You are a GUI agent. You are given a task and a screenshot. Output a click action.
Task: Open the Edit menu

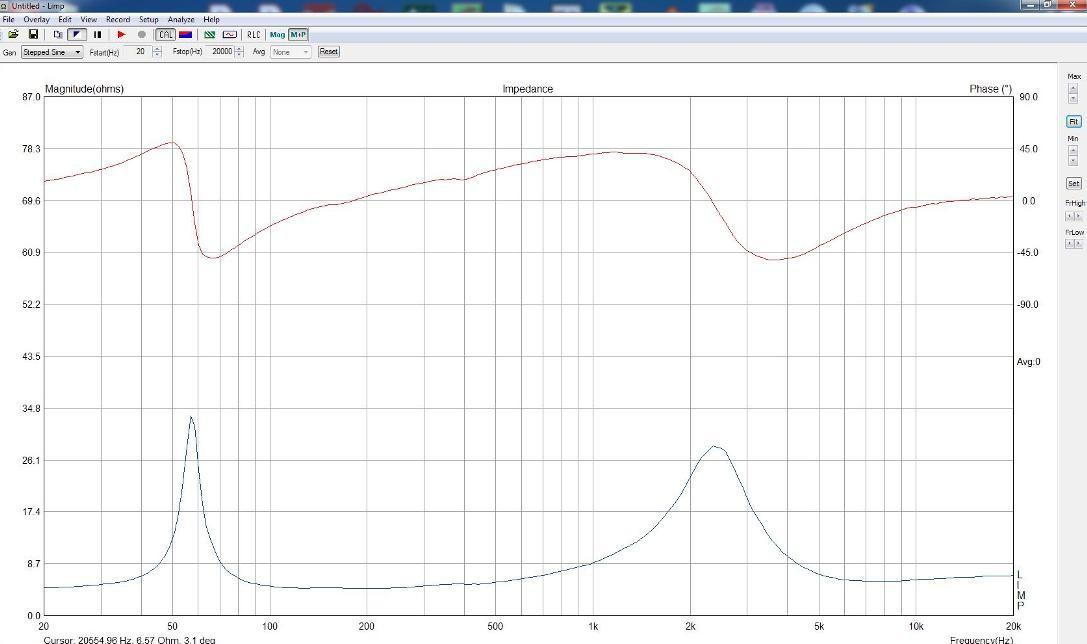click(x=64, y=19)
